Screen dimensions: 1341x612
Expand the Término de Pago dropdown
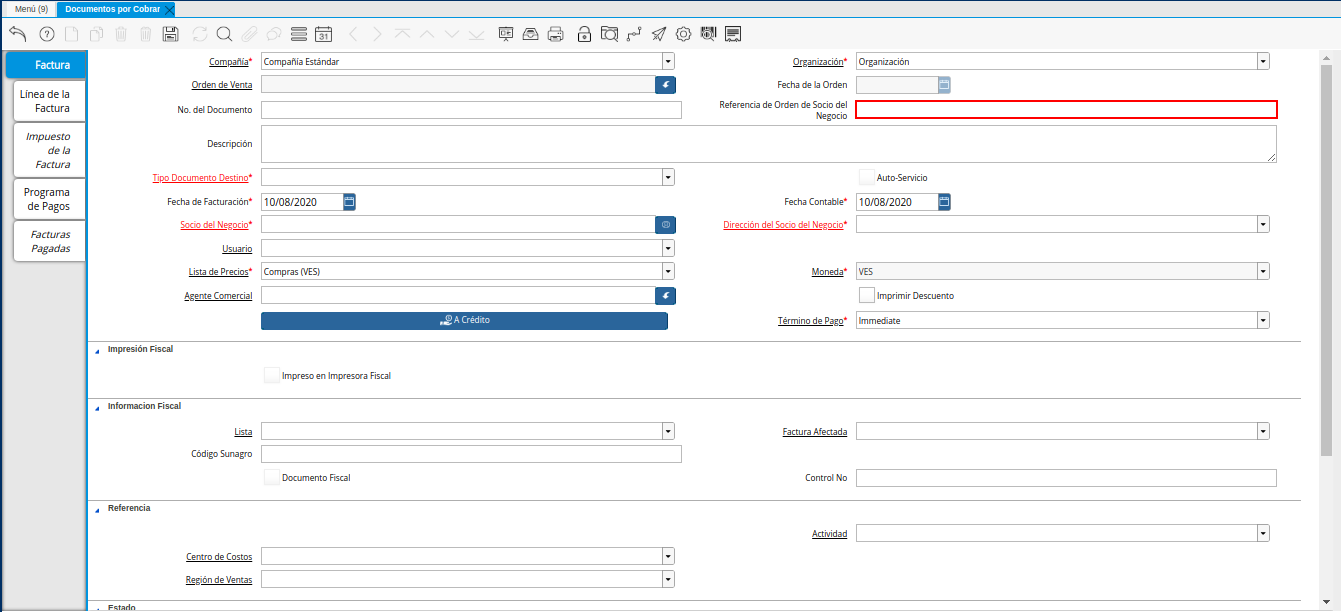click(1263, 321)
